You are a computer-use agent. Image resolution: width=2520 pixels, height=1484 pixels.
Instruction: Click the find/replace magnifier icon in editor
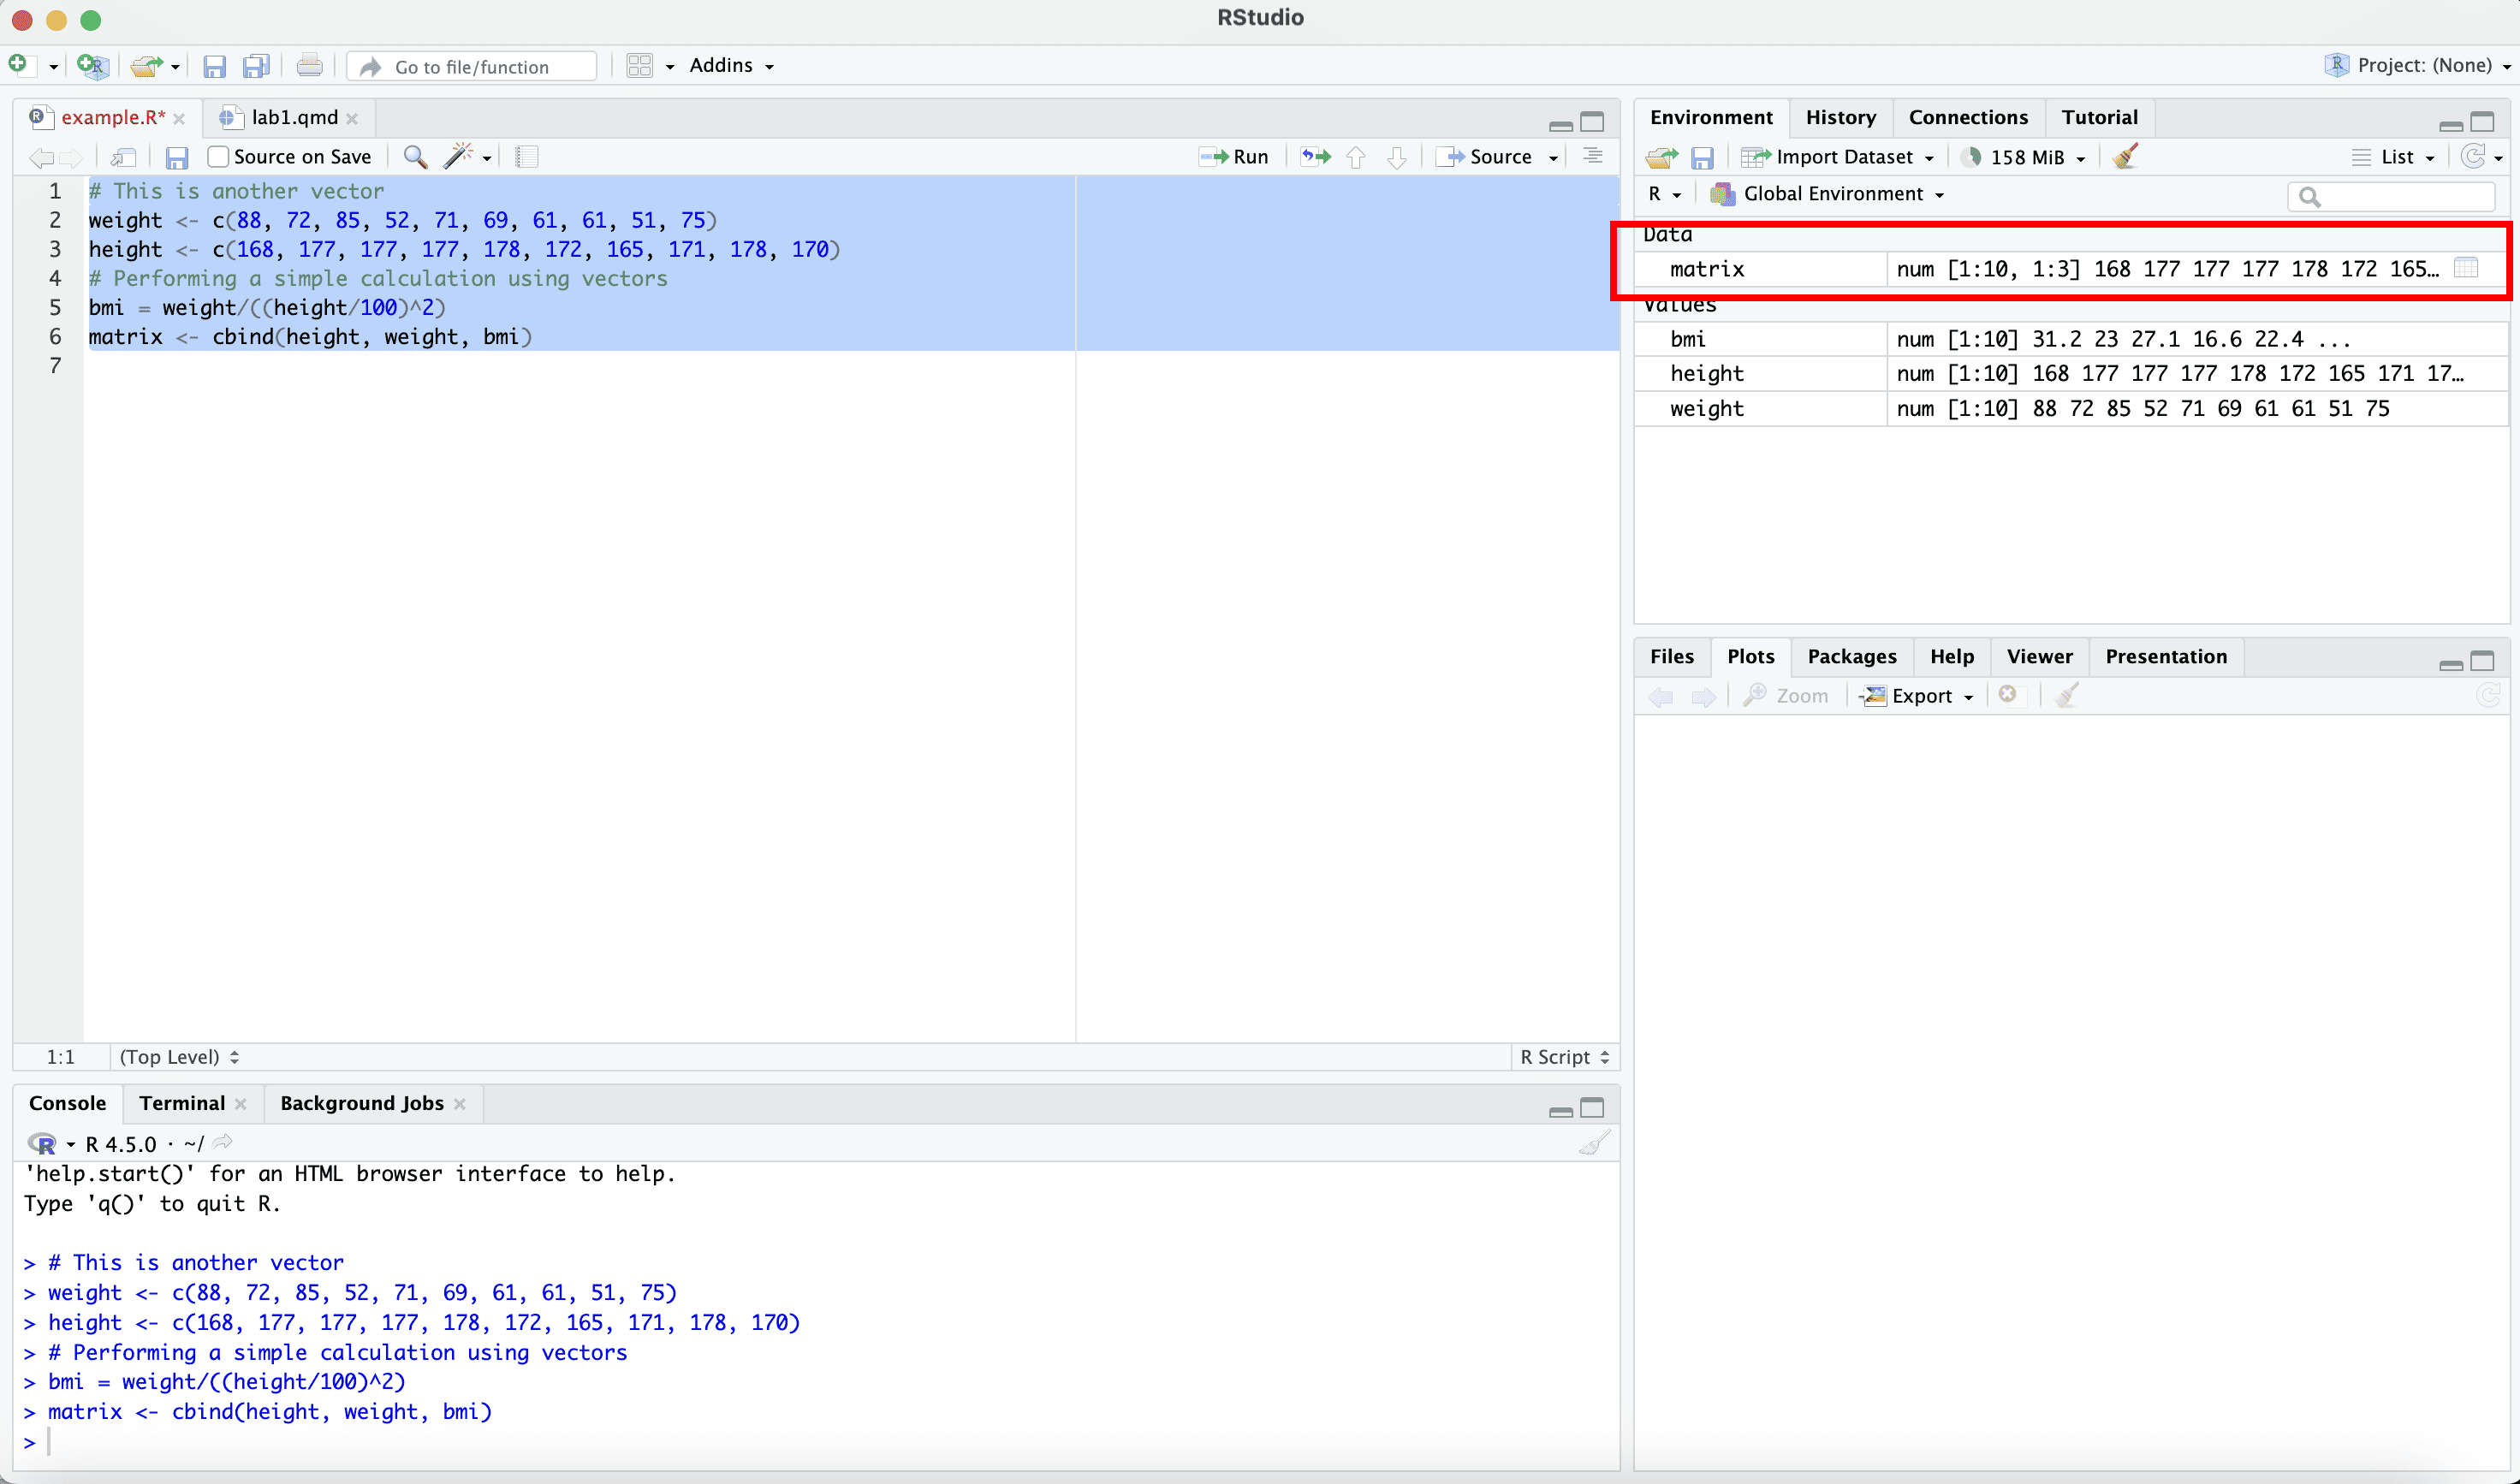pyautogui.click(x=415, y=157)
